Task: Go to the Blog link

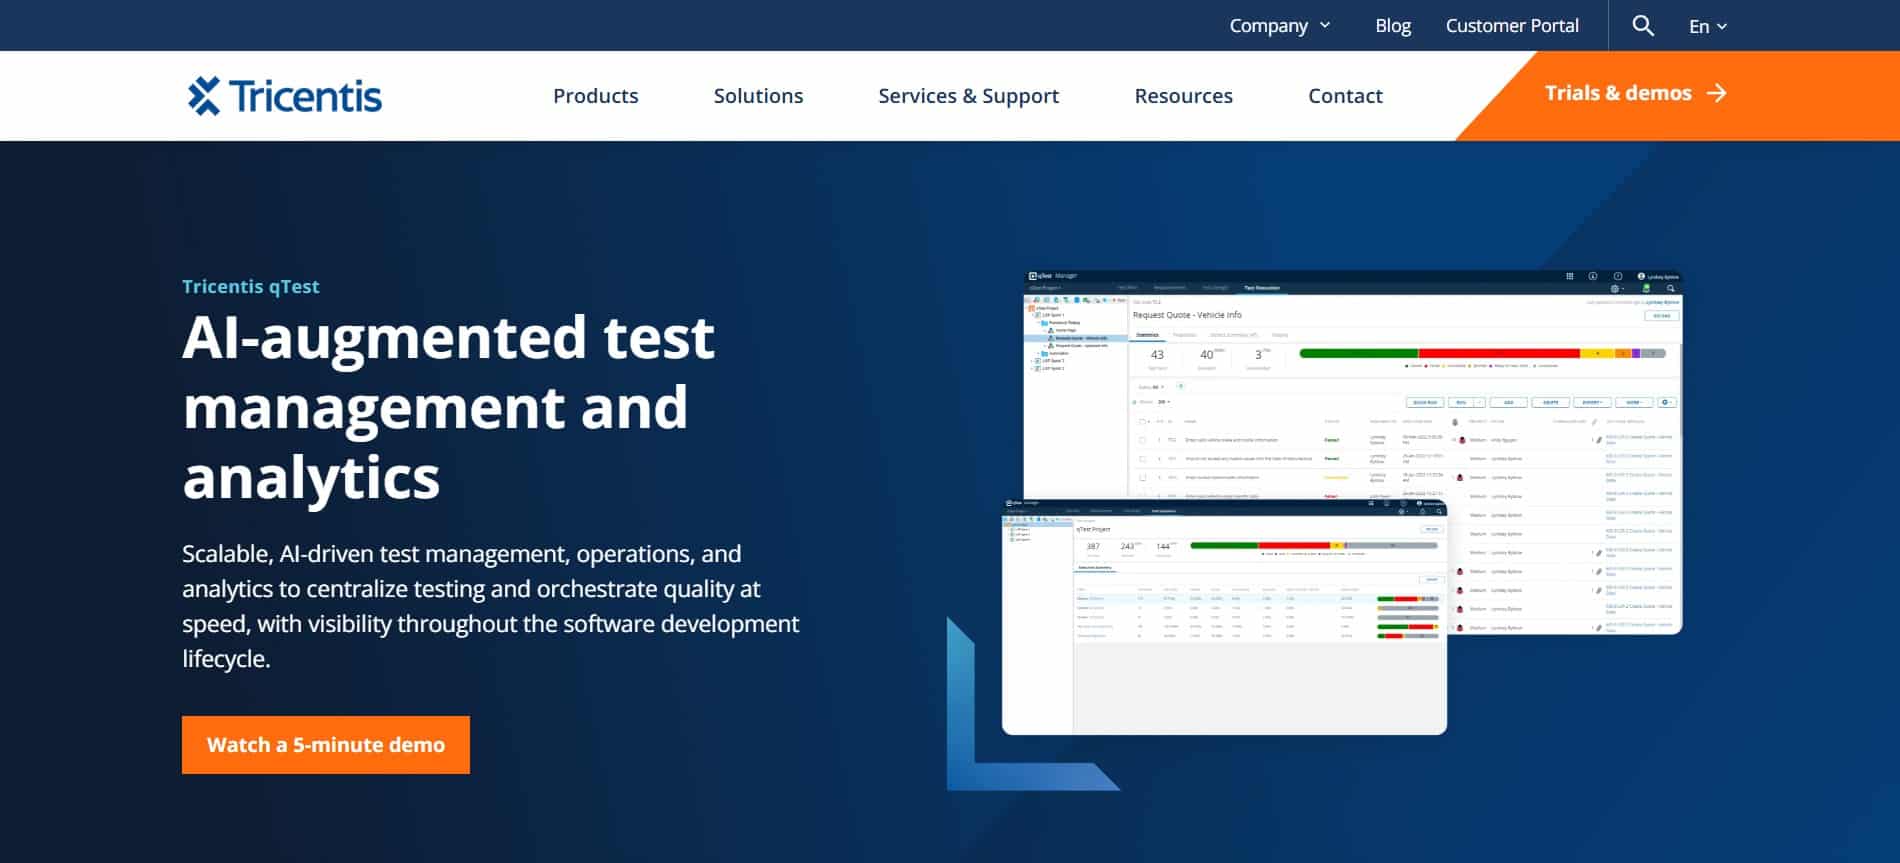Action: point(1393,26)
